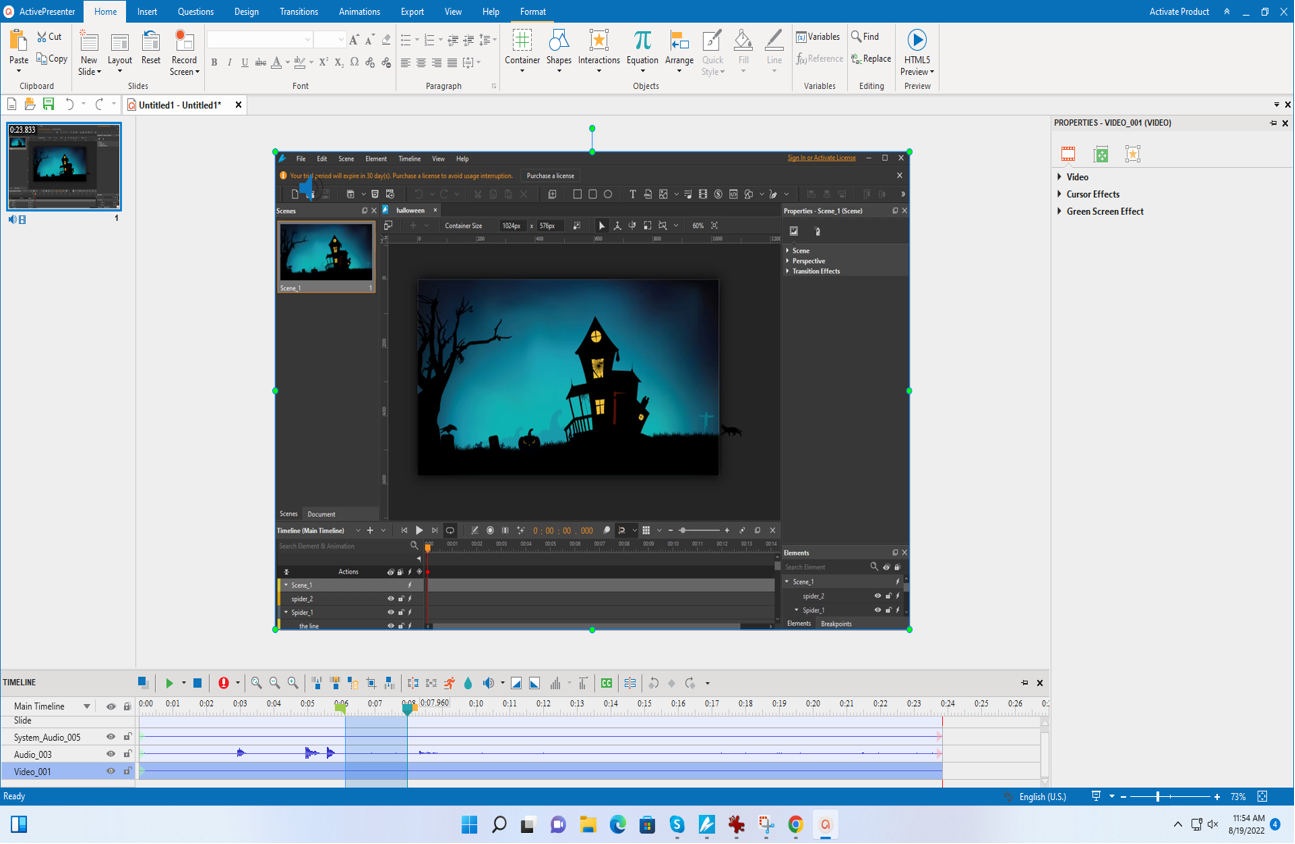
Task: Click the timeline snapping icon beside TIMELINE label
Action: point(143,683)
